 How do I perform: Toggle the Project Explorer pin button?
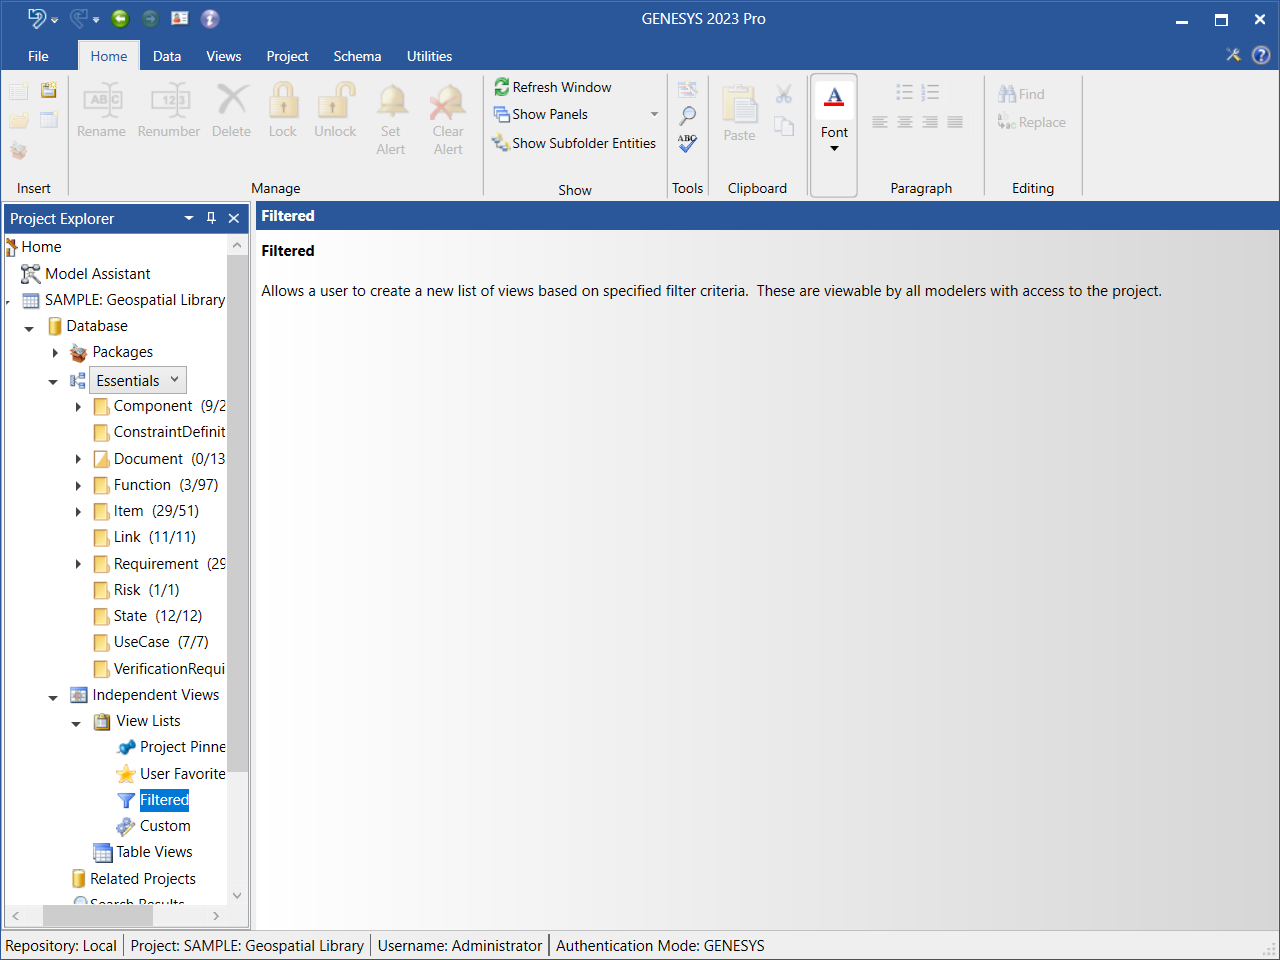[x=211, y=218]
